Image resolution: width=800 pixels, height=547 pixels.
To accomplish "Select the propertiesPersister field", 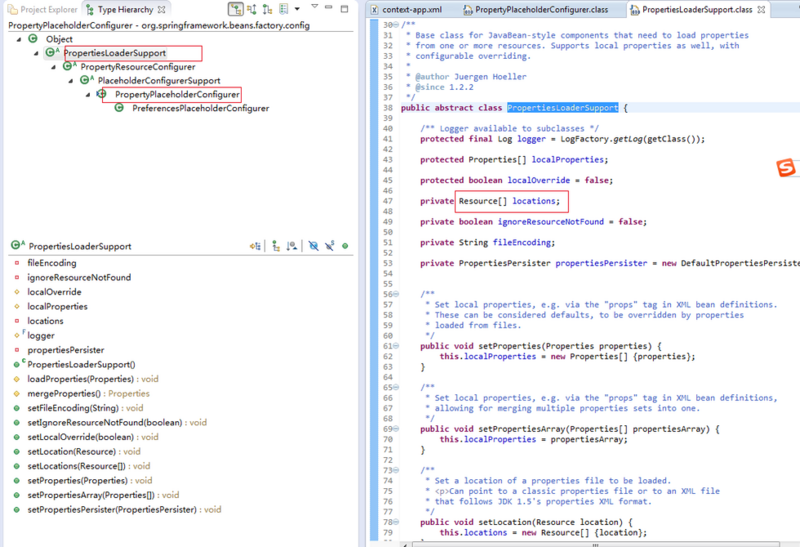I will (x=66, y=350).
